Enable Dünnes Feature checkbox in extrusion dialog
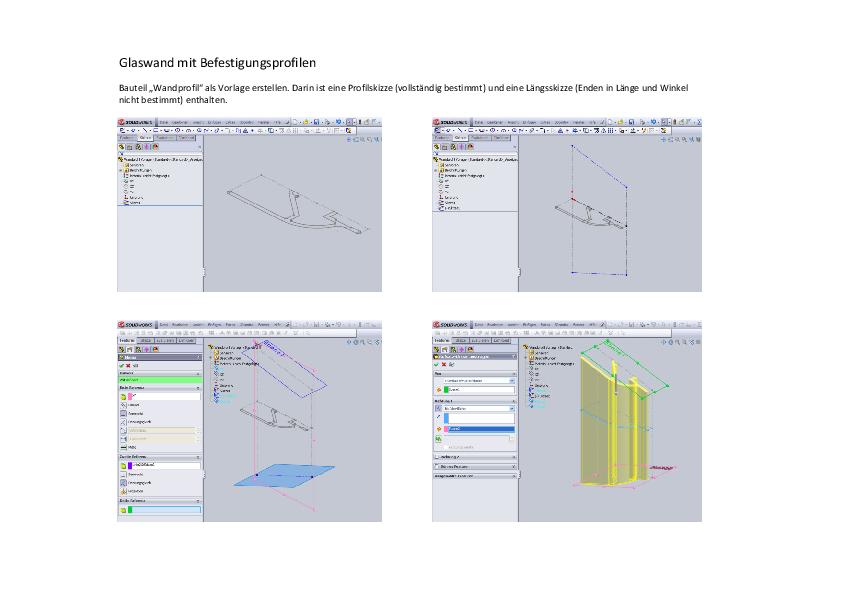 tap(437, 467)
